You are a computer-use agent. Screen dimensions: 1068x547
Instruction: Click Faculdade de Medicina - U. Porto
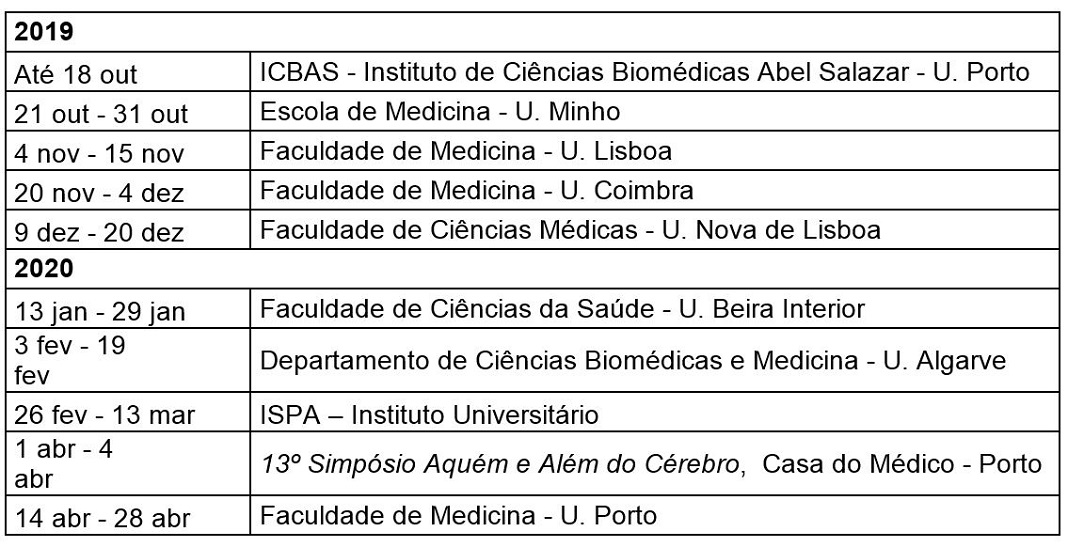pos(458,515)
